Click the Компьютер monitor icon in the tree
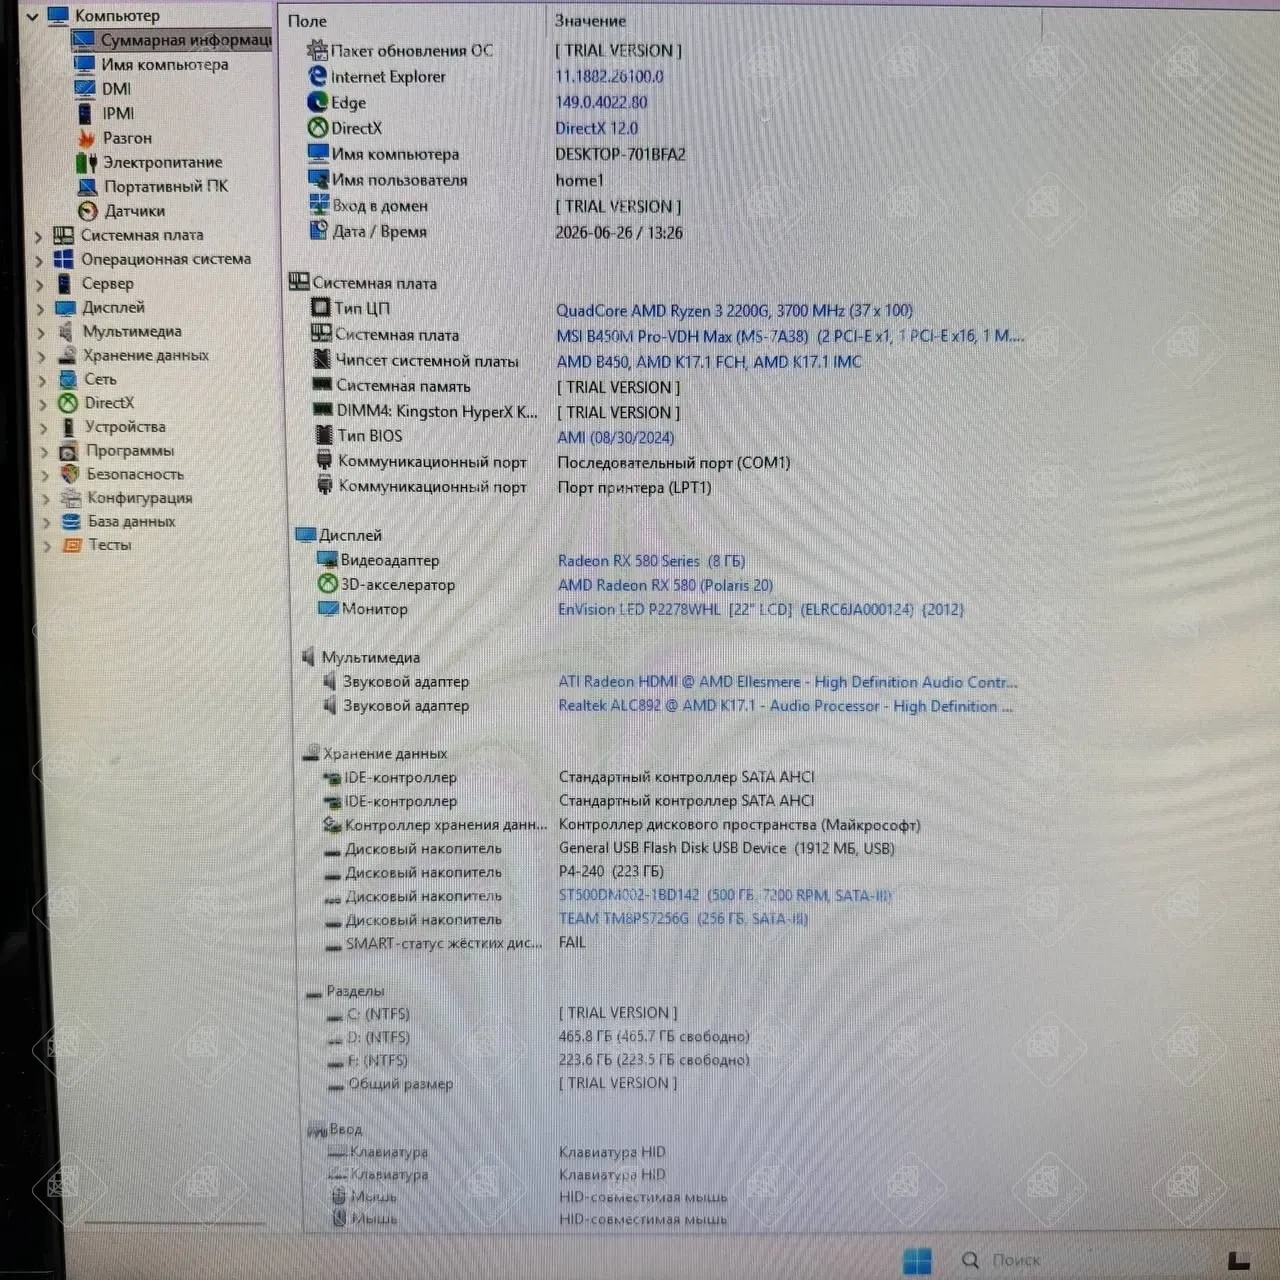The image size is (1280, 1280). [x=59, y=15]
